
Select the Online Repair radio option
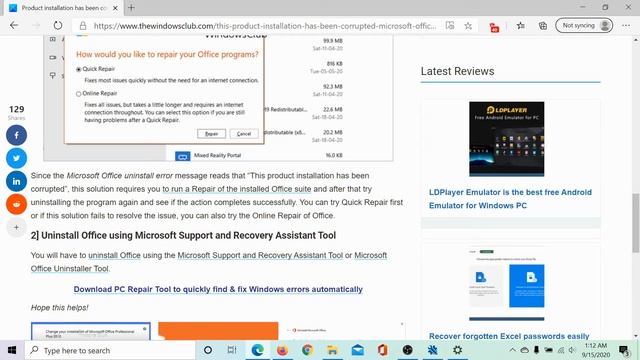pyautogui.click(x=78, y=94)
